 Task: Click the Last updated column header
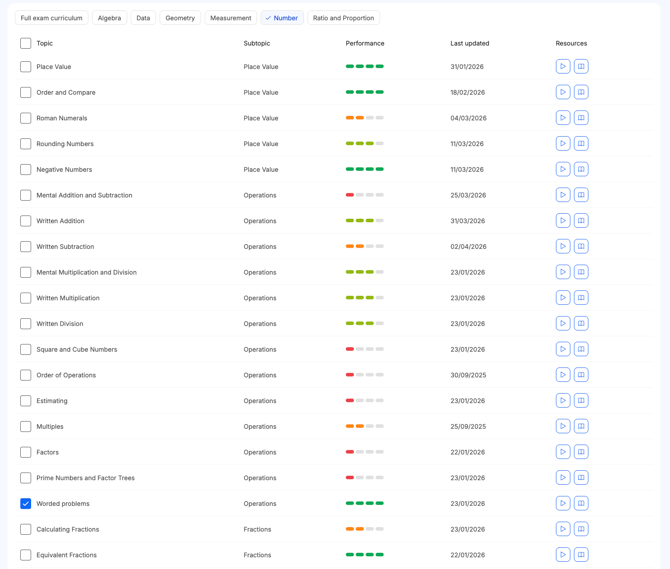pos(470,43)
